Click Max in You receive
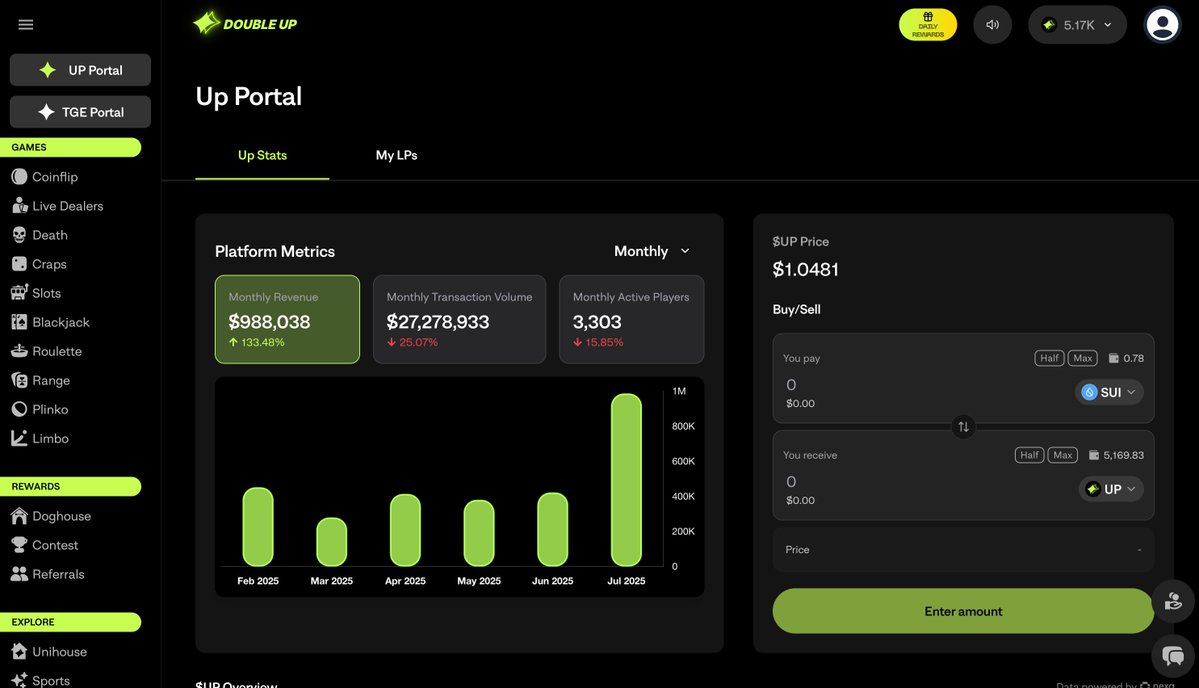This screenshot has width=1199, height=688. (1063, 455)
